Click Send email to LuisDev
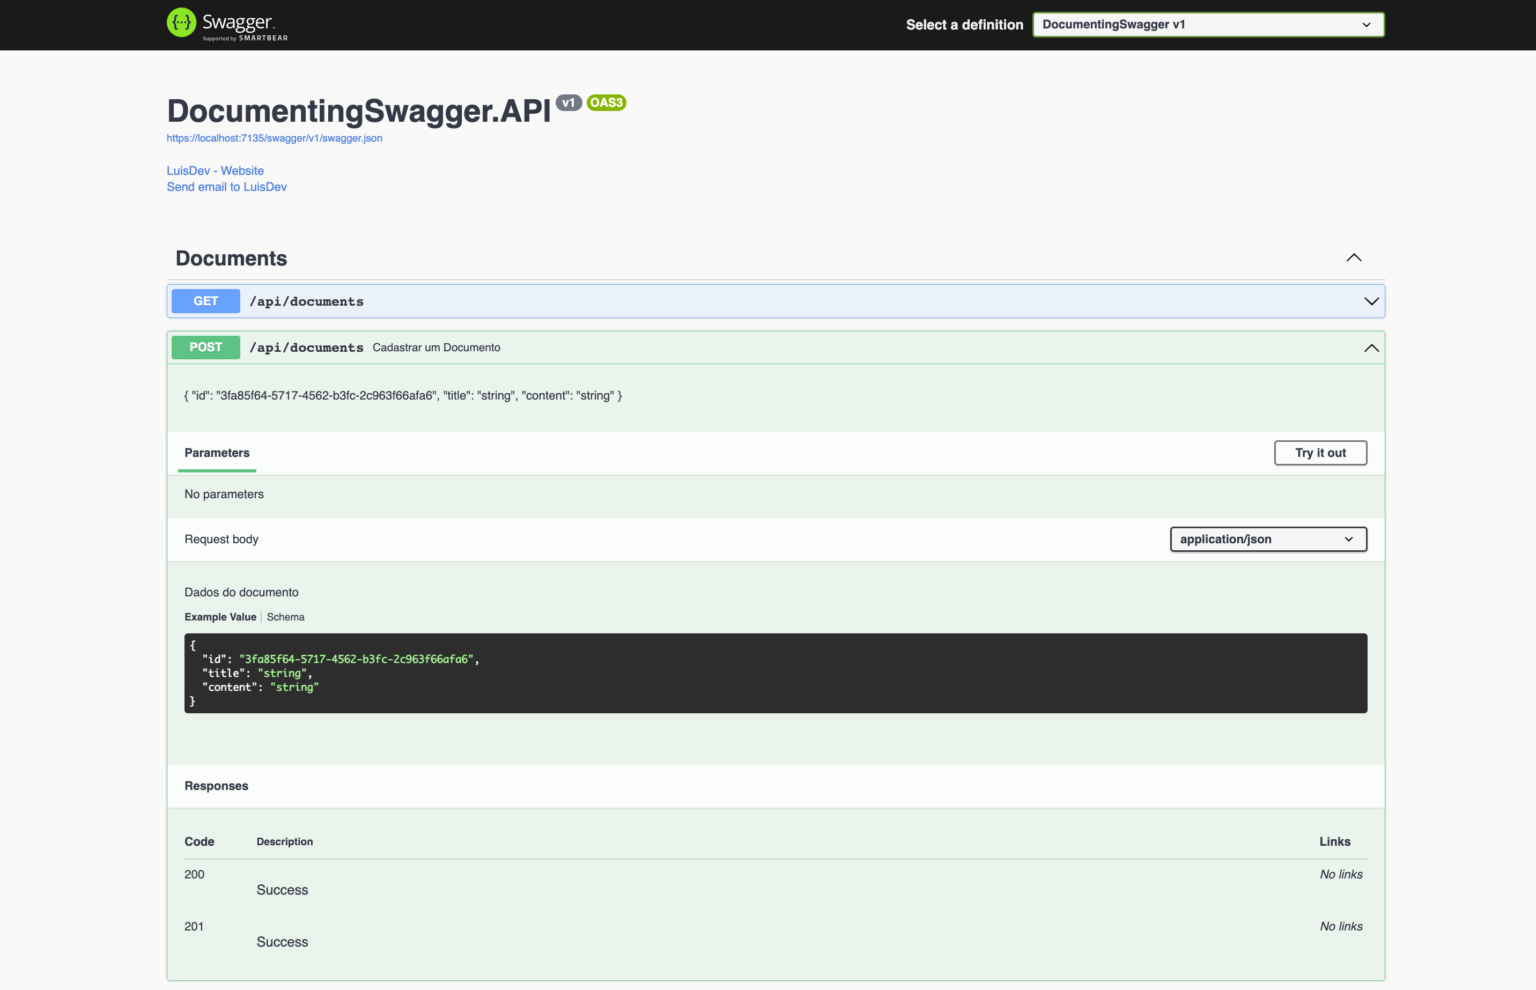1536x990 pixels. click(x=226, y=186)
